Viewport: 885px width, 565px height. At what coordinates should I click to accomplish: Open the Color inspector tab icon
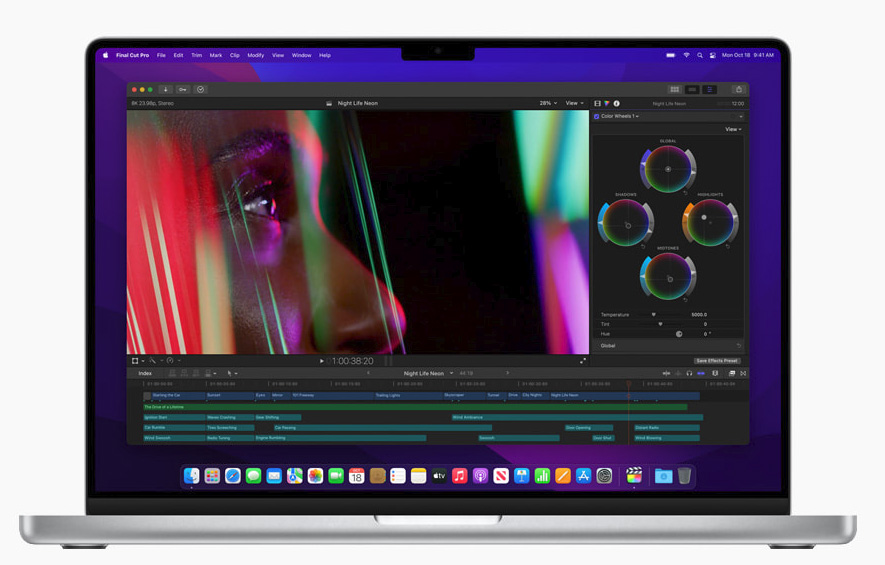pyautogui.click(x=607, y=103)
